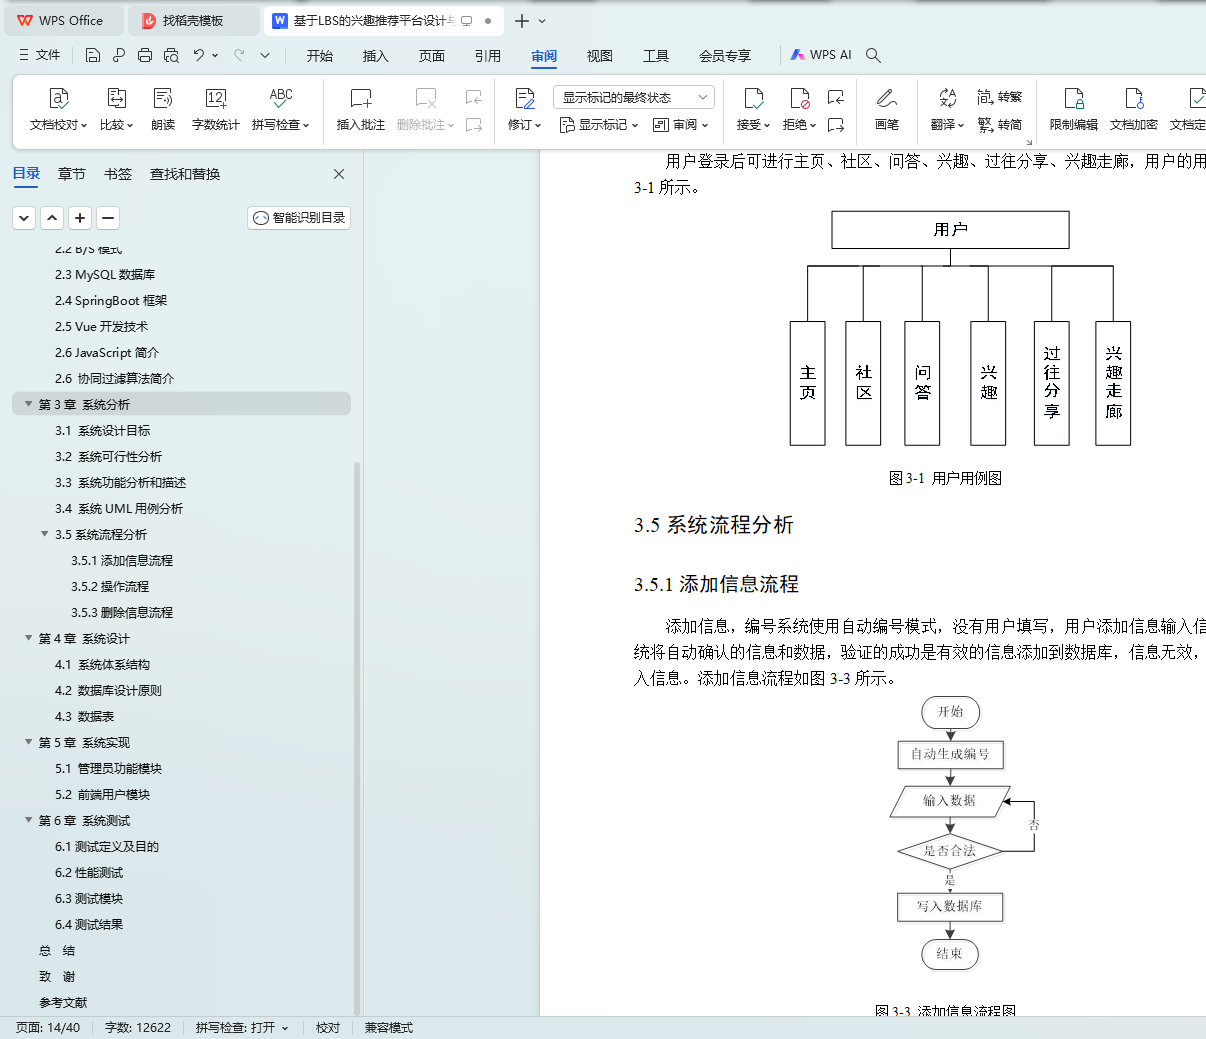Click the expand-level down chevron in outline toolbar

click(24, 217)
